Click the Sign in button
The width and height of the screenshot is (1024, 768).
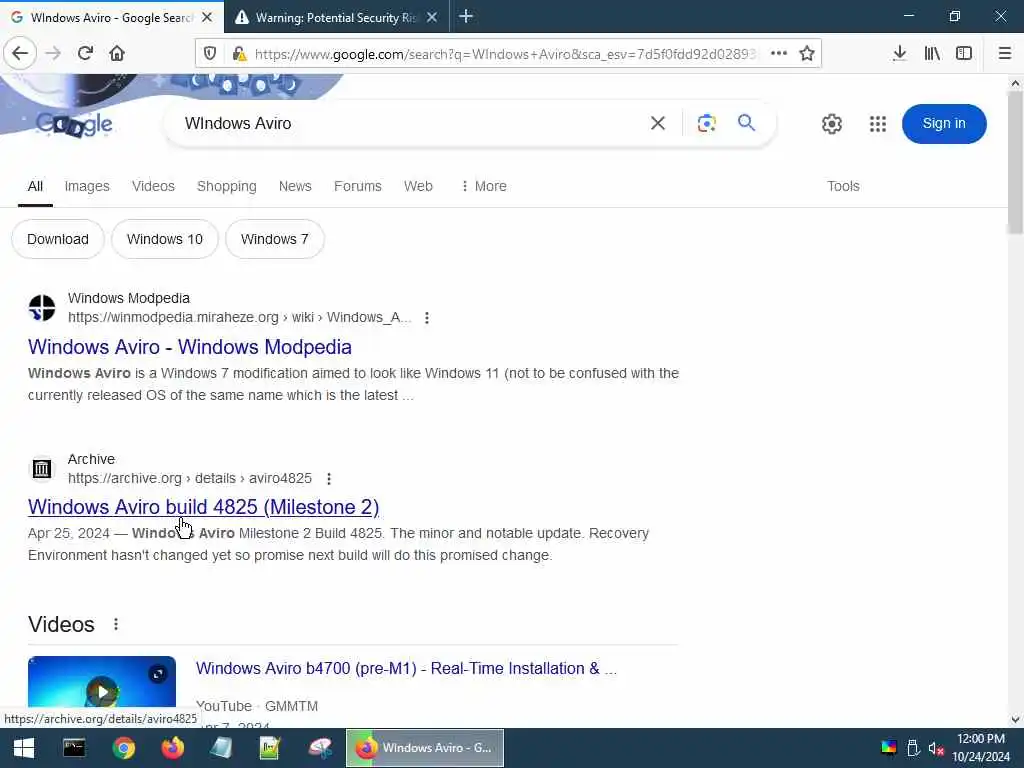click(944, 123)
